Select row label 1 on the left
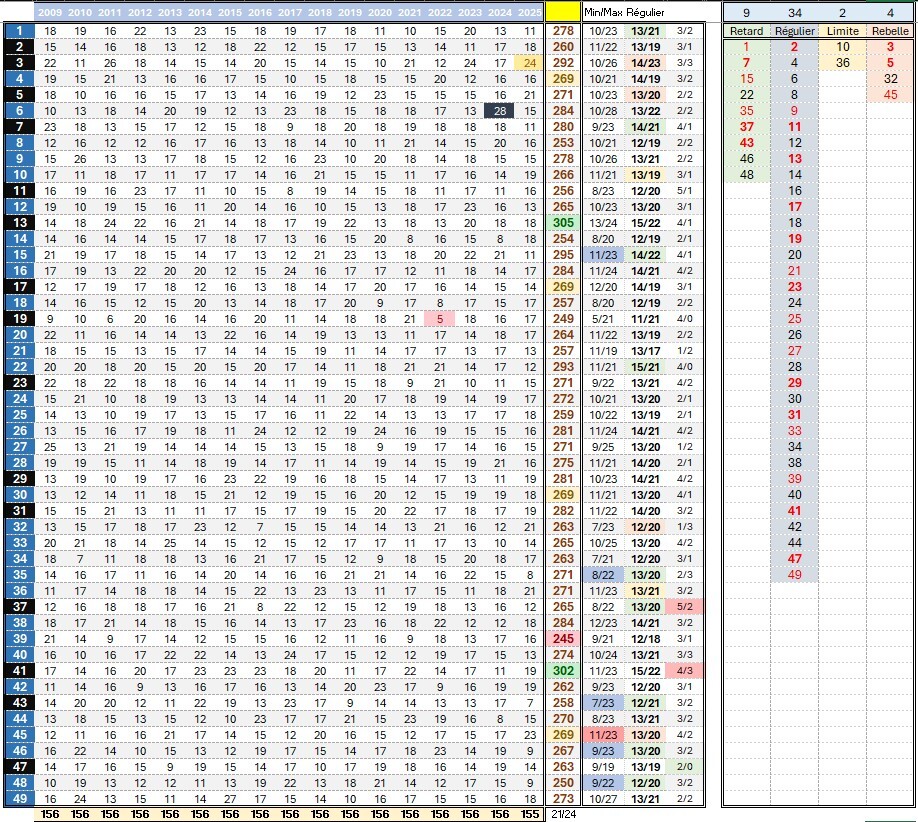The height and width of the screenshot is (822, 918). 17,32
